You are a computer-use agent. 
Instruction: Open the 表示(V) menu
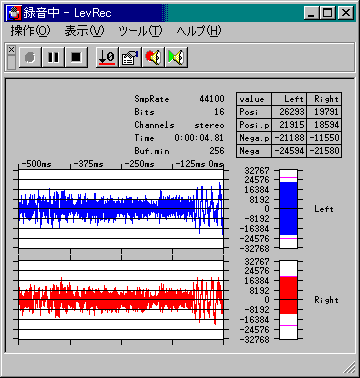[x=84, y=31]
